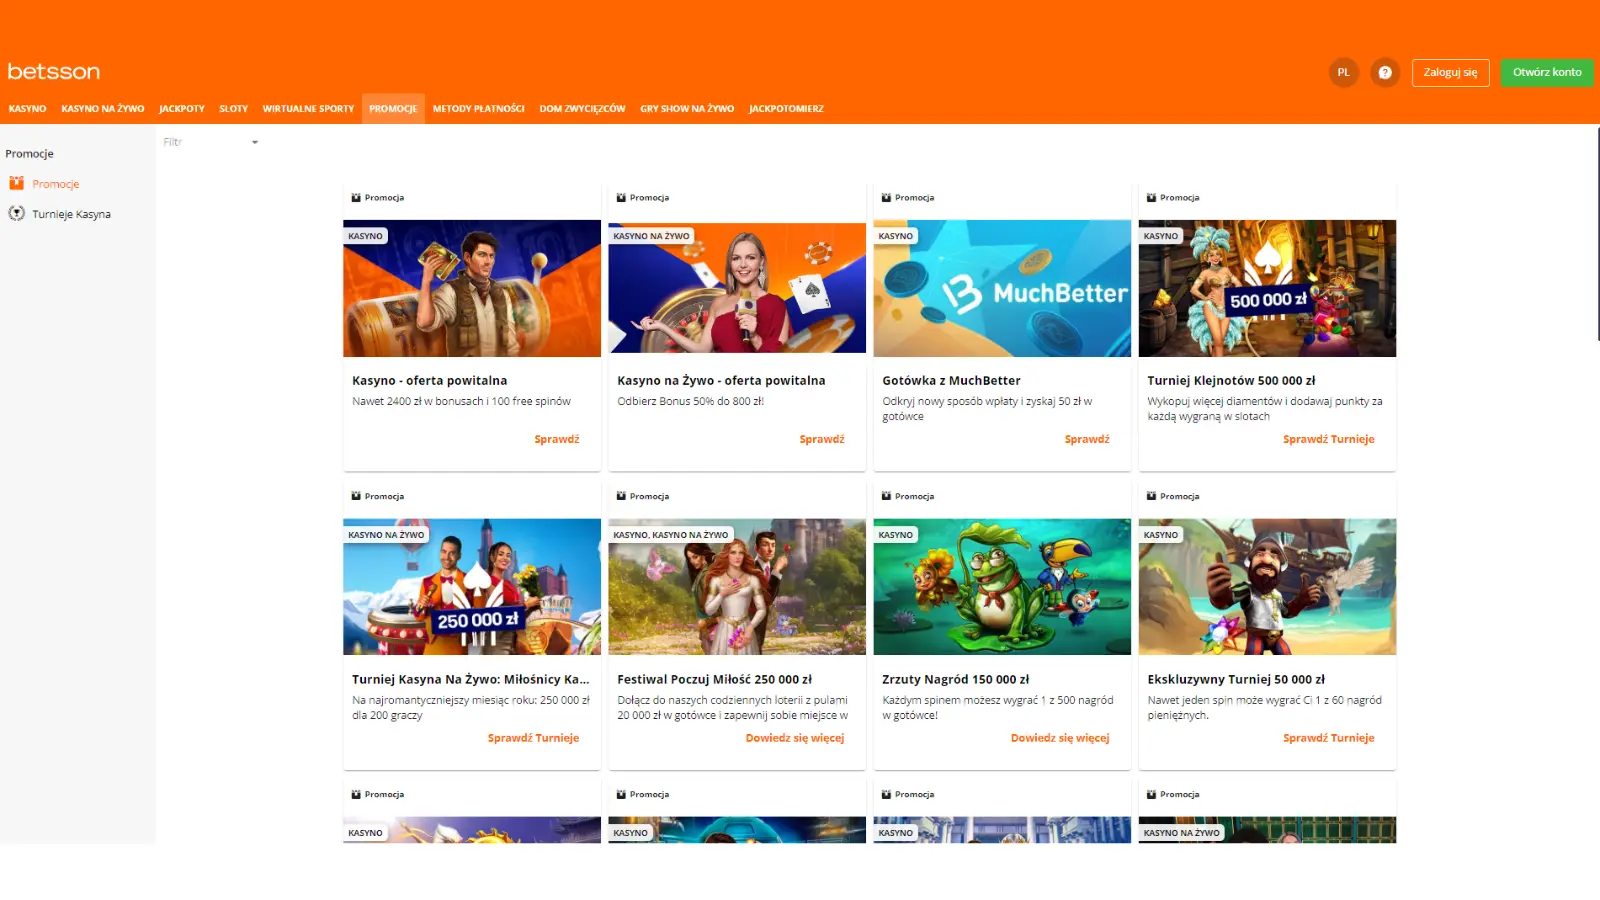Viewport: 1600px width, 900px height.
Task: Click Sprawdź Turnieje under Ekskluzywny Turniej
Action: (x=1329, y=738)
